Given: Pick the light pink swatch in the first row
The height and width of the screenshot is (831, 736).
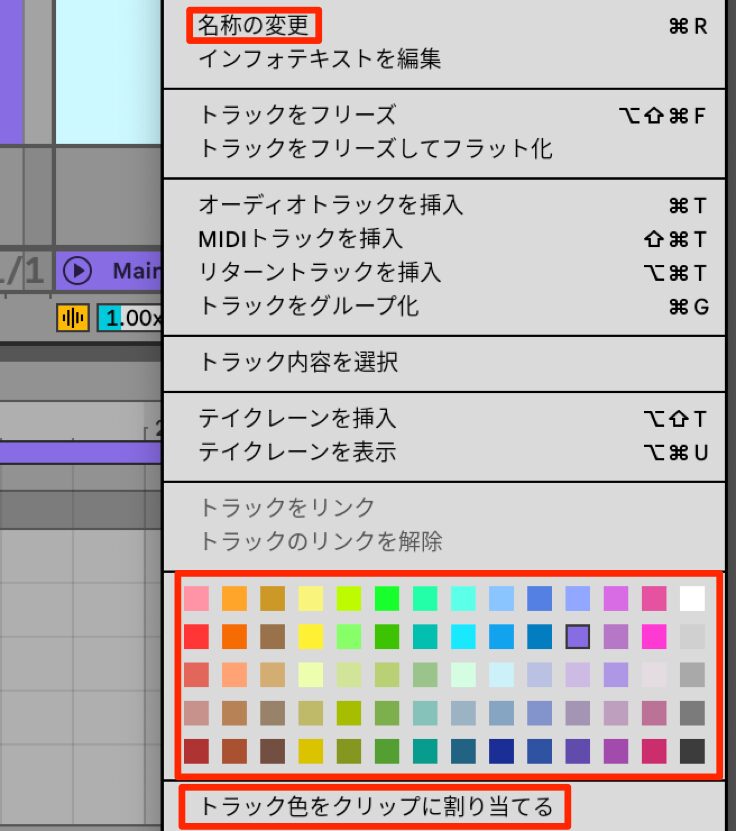Looking at the screenshot, I should click(x=196, y=598).
